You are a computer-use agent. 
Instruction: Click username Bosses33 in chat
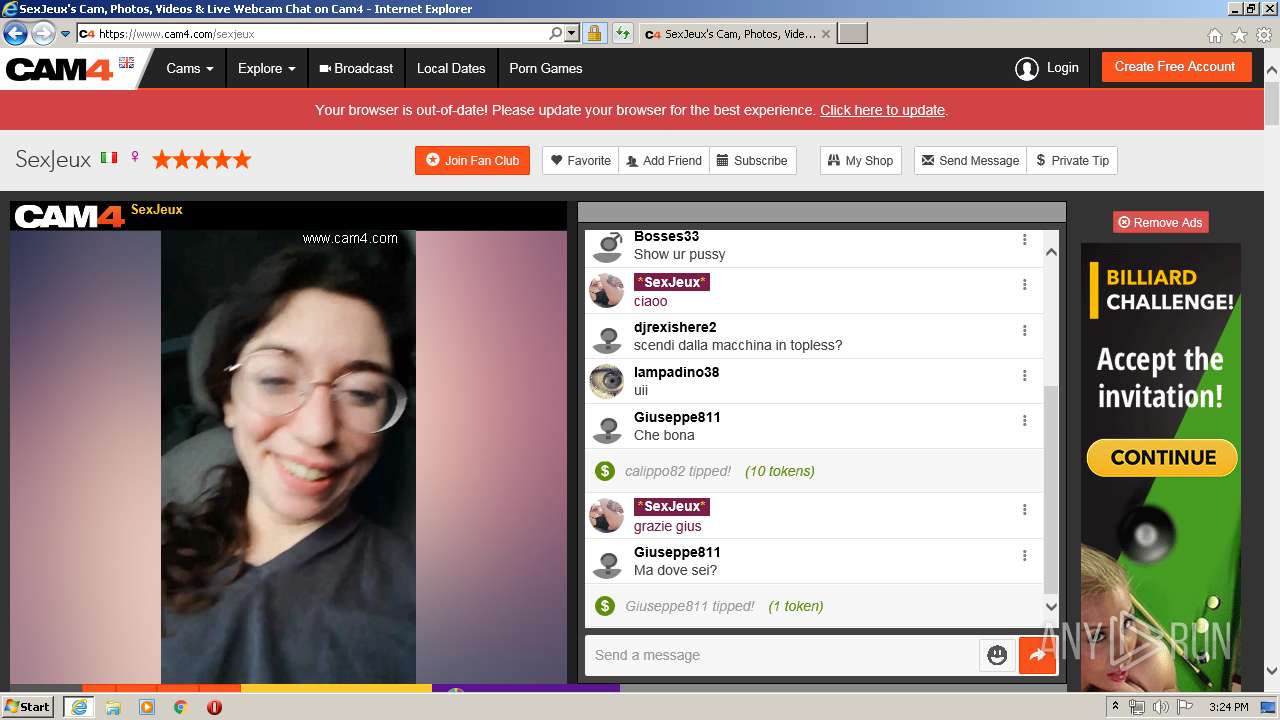(666, 237)
